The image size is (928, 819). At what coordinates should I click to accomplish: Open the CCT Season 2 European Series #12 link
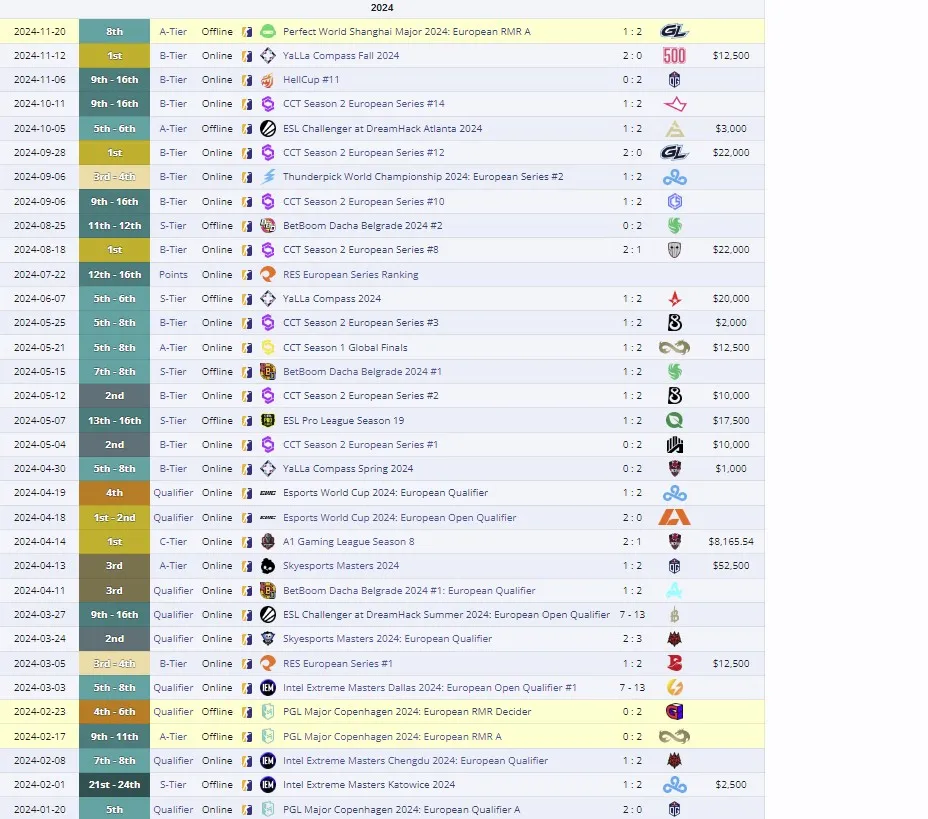click(x=363, y=153)
